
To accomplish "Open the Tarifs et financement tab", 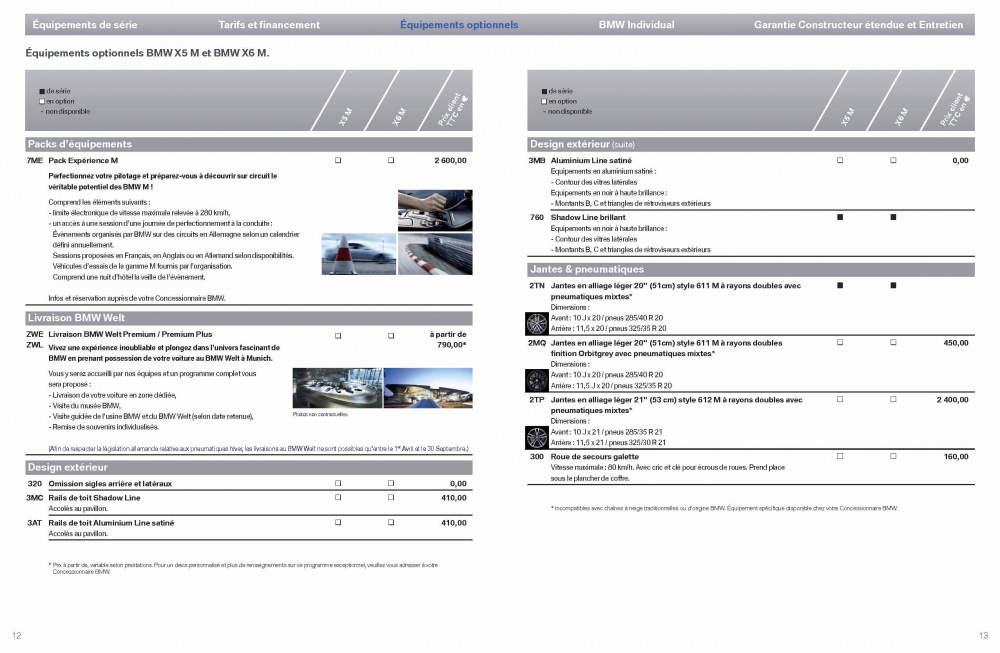I will (x=269, y=25).
